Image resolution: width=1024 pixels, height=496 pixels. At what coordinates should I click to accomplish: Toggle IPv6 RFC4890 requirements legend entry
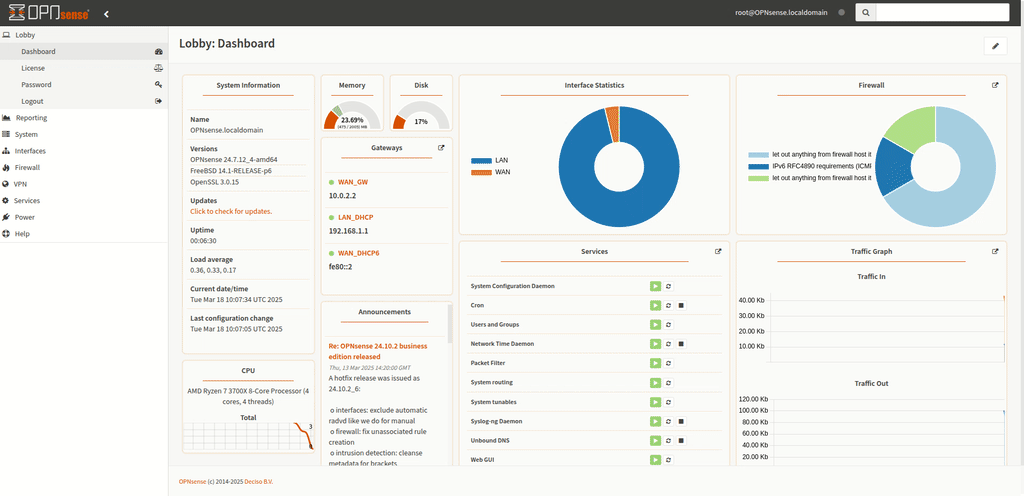[x=810, y=166]
